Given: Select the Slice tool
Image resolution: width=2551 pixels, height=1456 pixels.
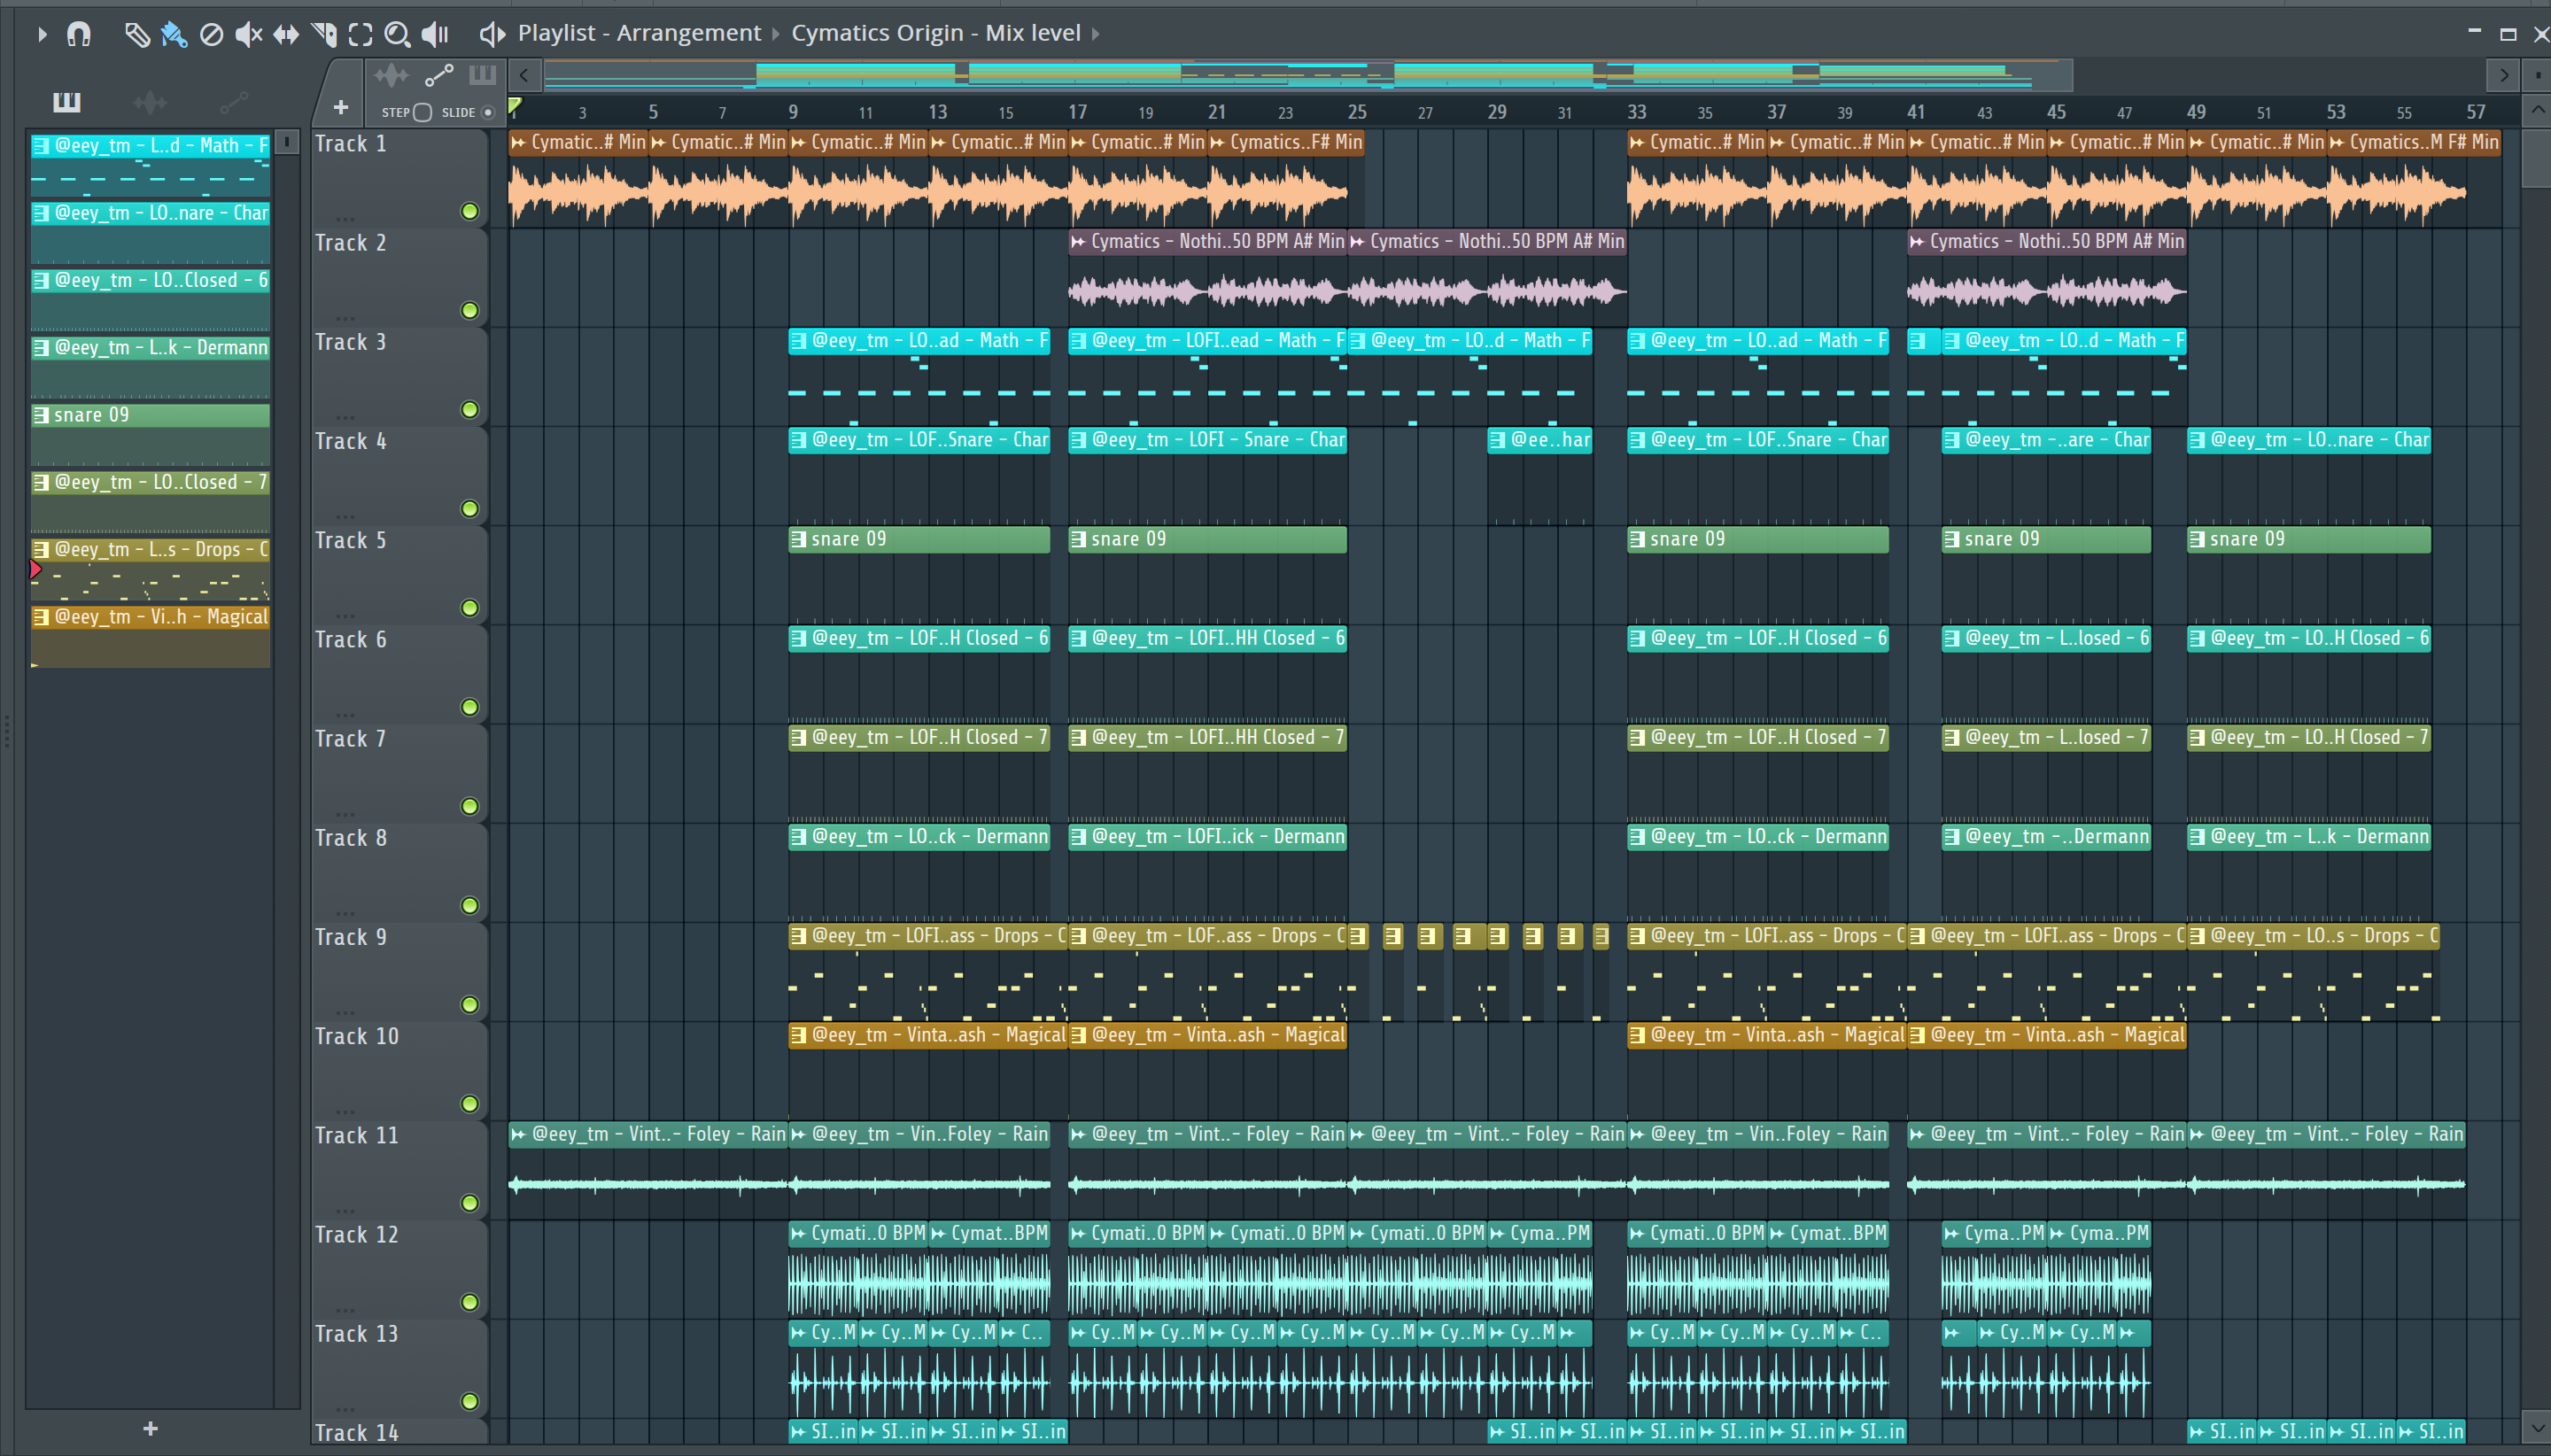Looking at the screenshot, I should point(323,34).
